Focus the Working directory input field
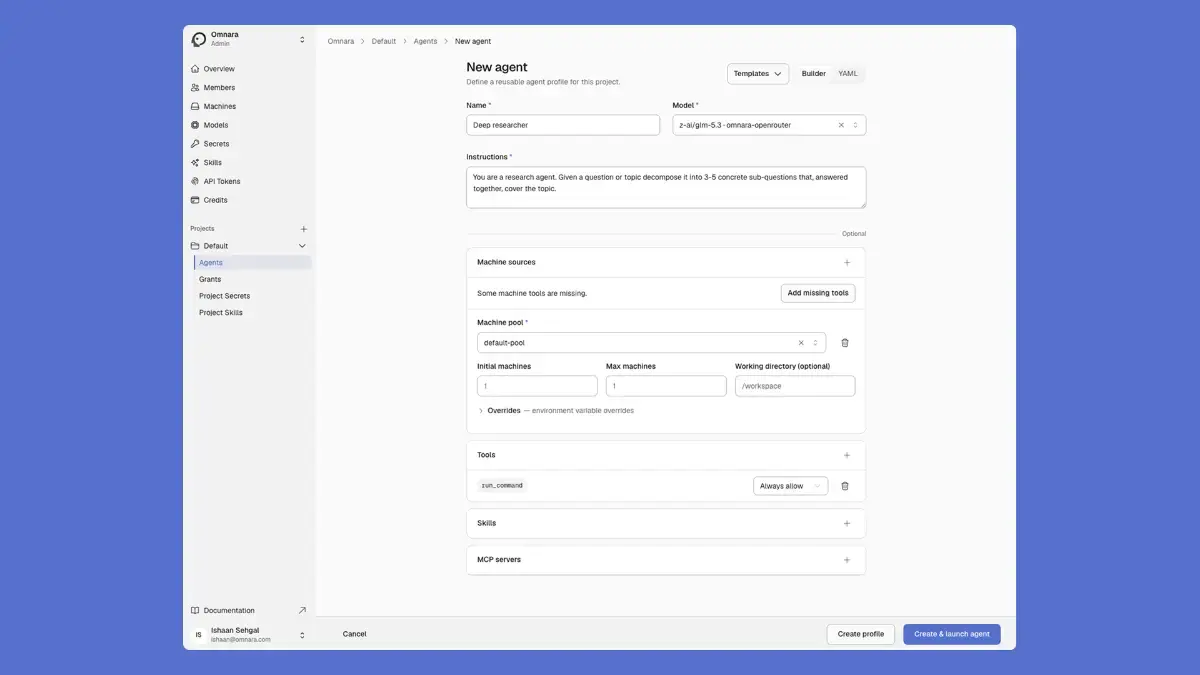 point(795,386)
